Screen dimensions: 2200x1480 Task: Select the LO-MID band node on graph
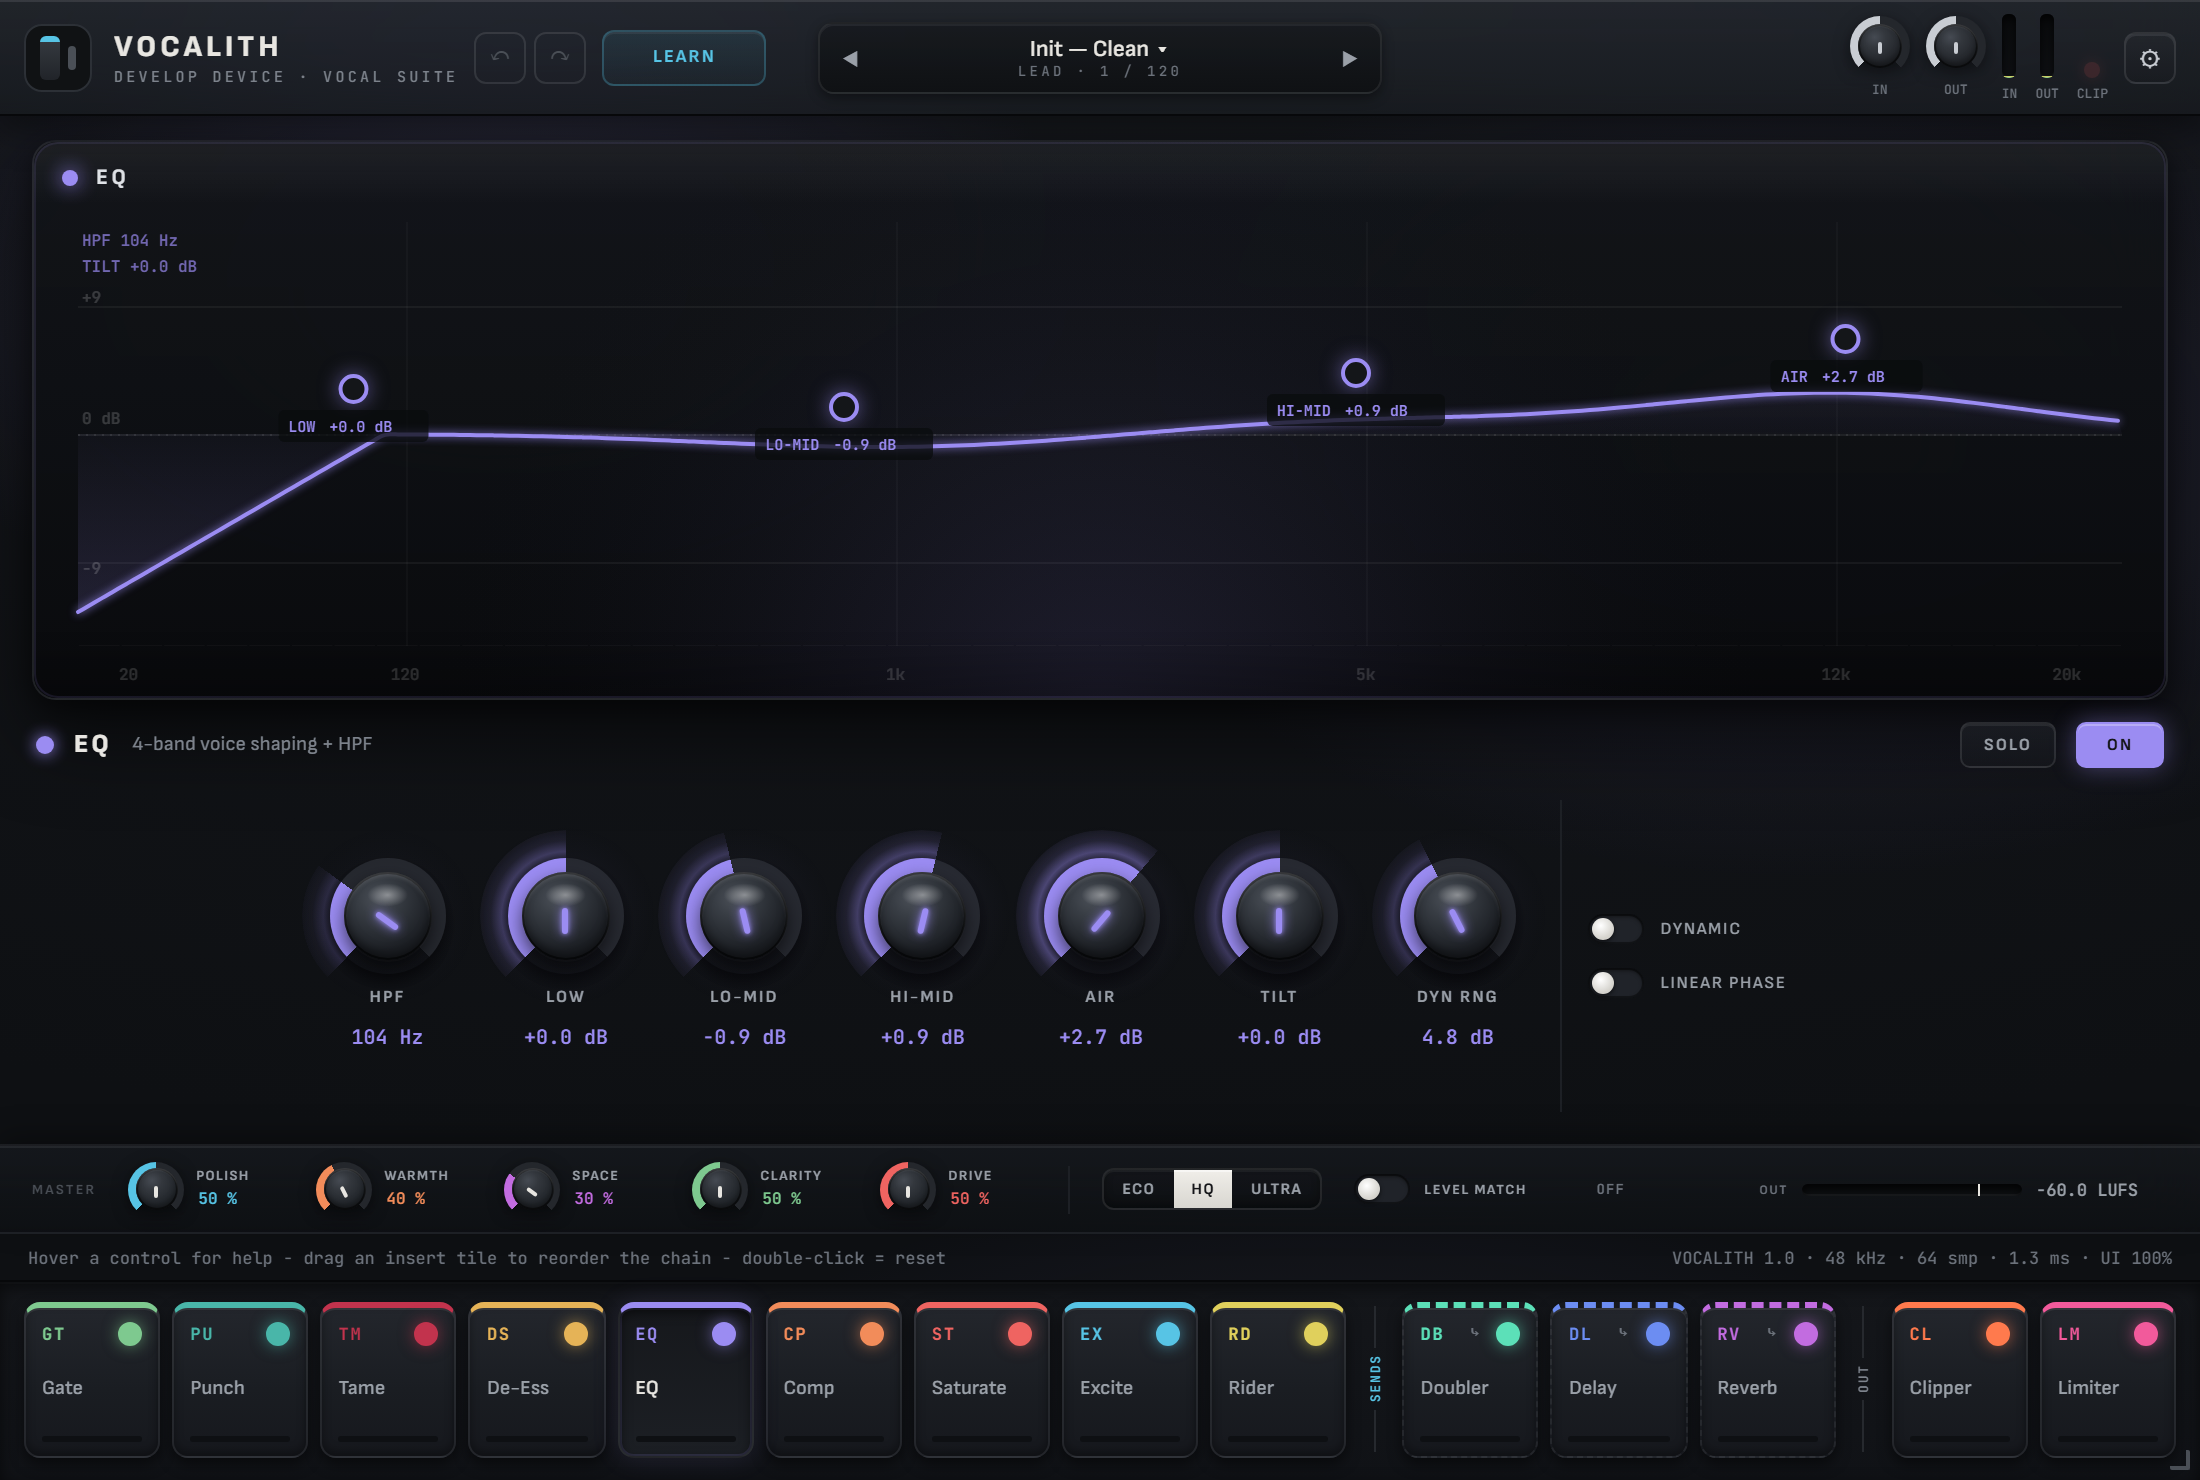[x=844, y=406]
